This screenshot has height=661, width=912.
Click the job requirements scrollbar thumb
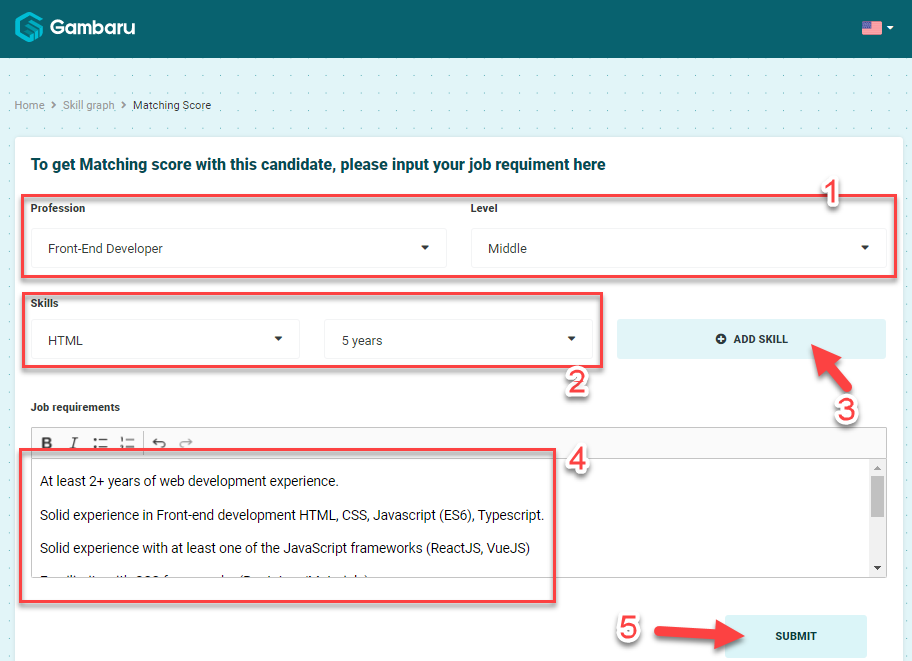877,496
